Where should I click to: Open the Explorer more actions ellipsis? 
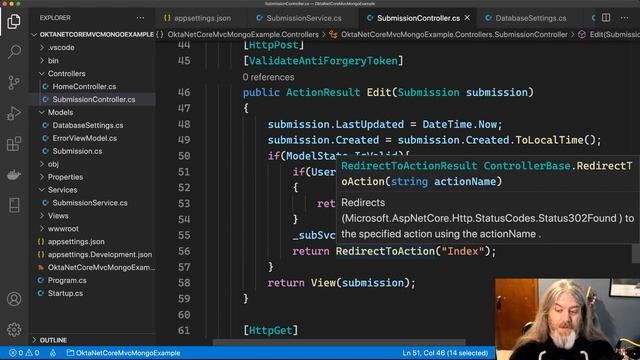[x=140, y=18]
